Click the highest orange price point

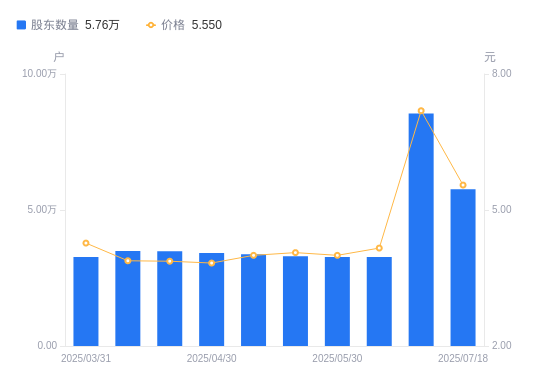tap(421, 111)
